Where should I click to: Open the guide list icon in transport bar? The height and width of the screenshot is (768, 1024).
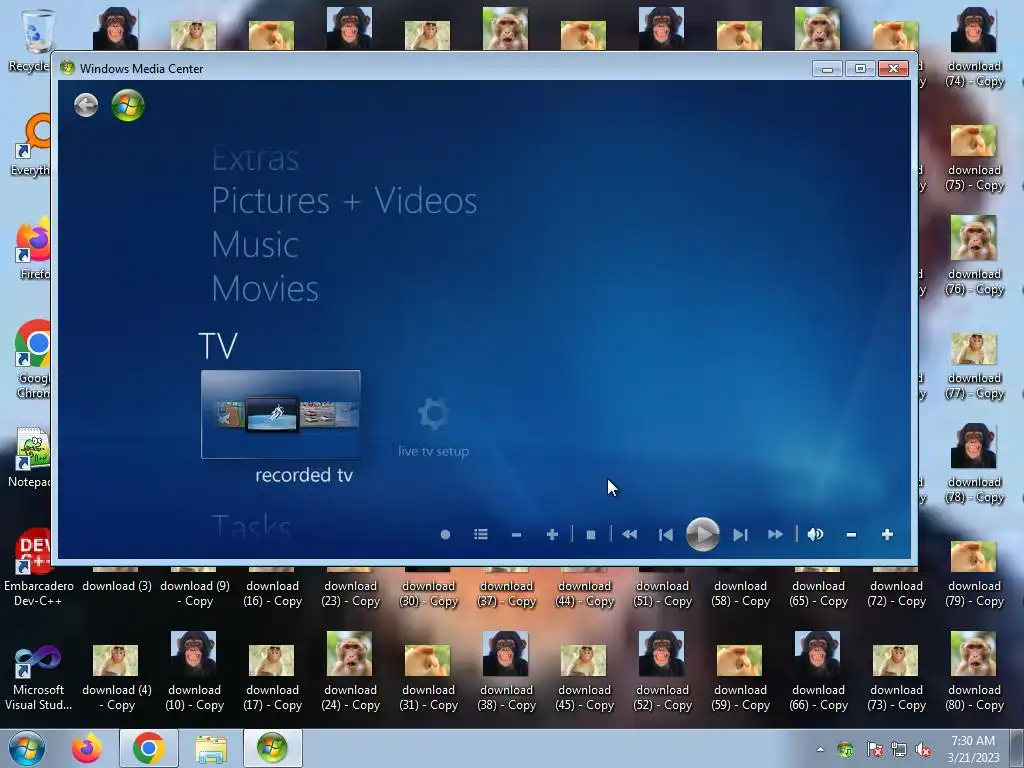pos(481,535)
